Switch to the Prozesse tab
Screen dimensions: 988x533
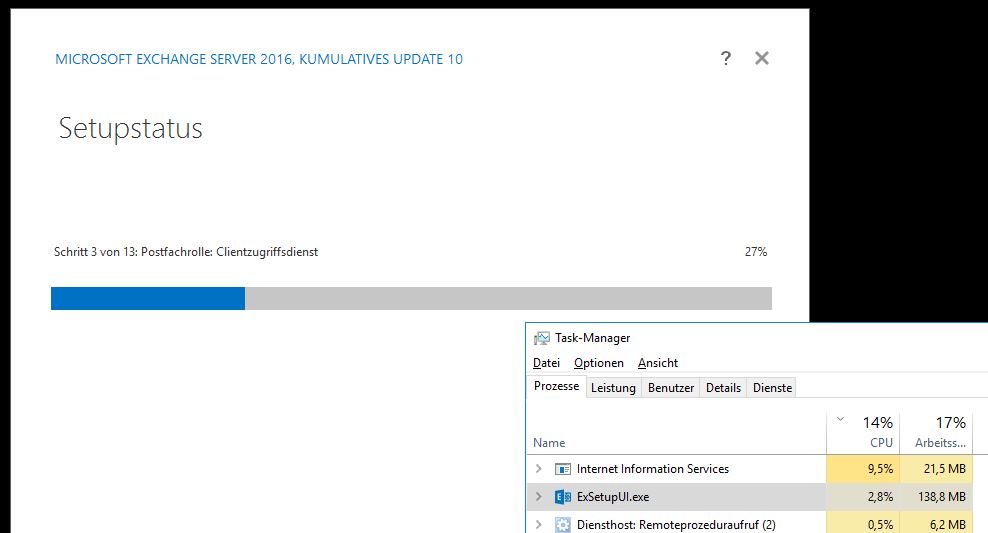tap(556, 386)
